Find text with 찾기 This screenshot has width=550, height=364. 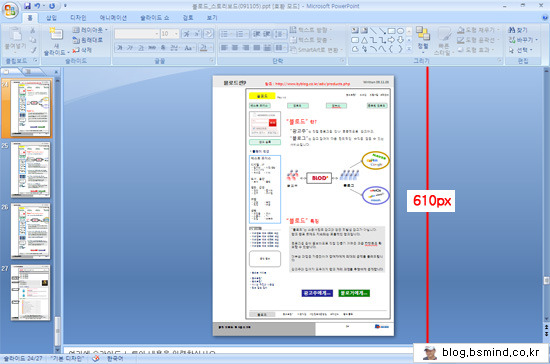[518, 30]
